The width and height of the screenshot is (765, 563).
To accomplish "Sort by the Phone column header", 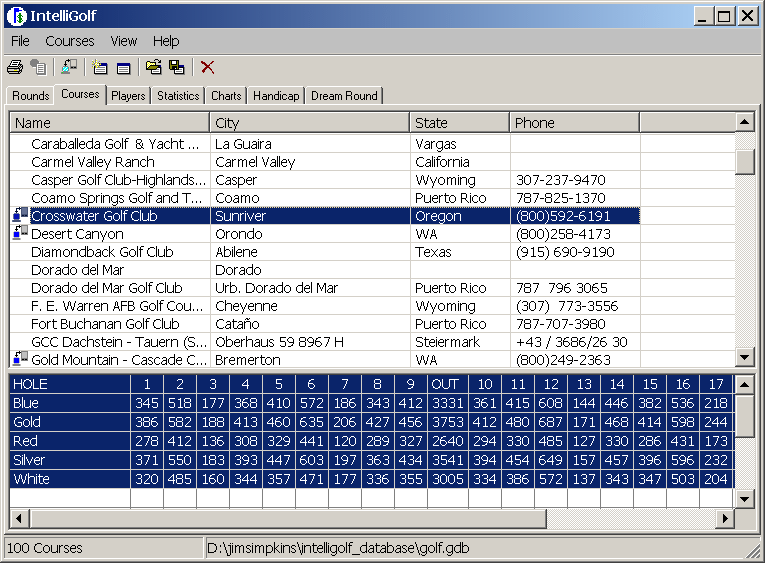I will [574, 122].
